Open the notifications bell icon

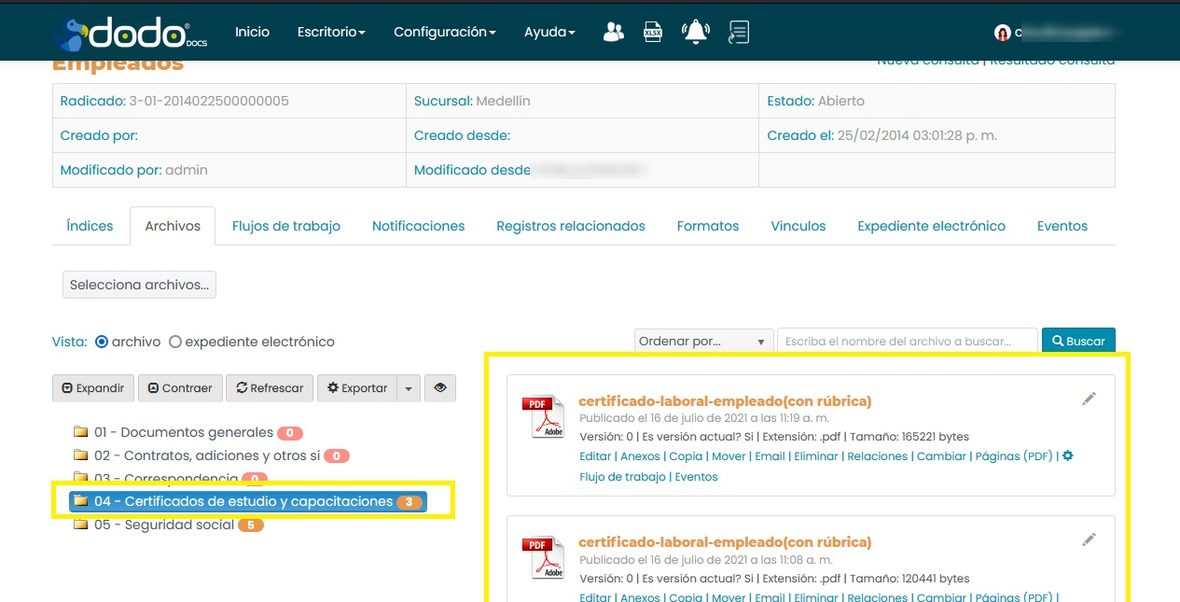tap(695, 32)
